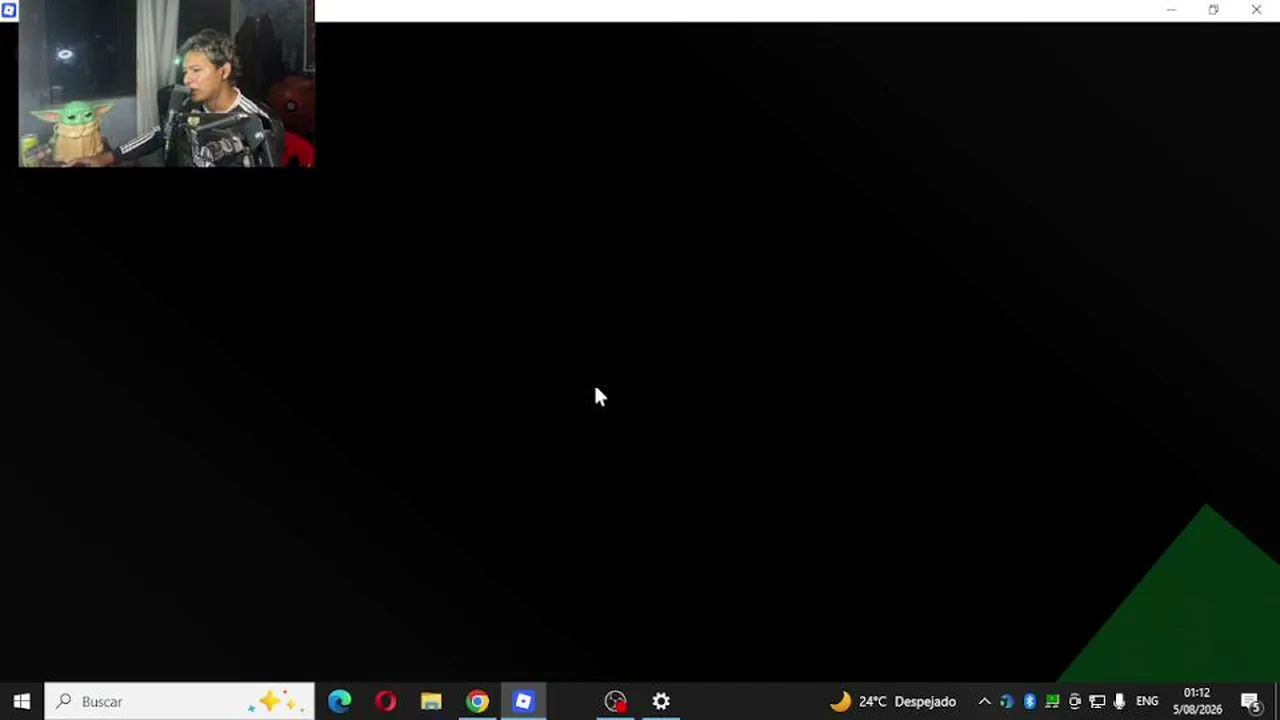The height and width of the screenshot is (720, 1280).
Task: Select the Roblox taskbar icon
Action: point(523,701)
